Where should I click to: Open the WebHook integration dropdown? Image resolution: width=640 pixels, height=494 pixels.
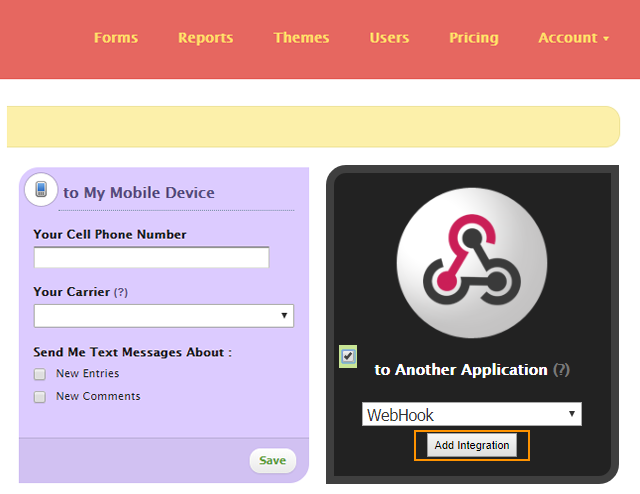(472, 414)
